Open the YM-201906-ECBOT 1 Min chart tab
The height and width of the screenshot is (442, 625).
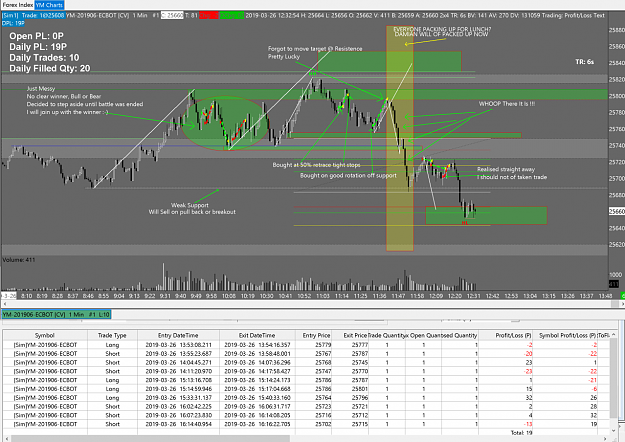56,314
